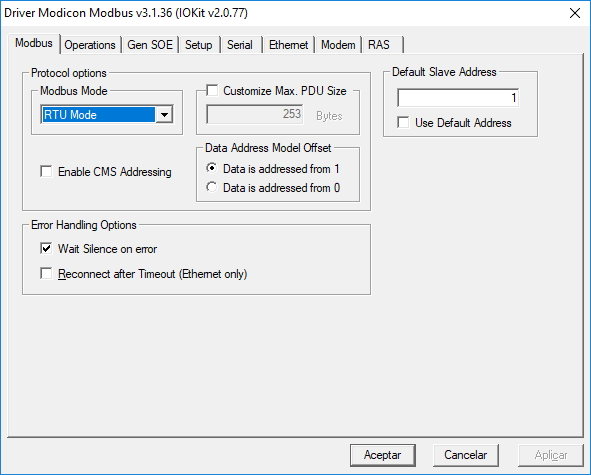Select Data is addressed from 0
This screenshot has width=591, height=475.
tap(212, 187)
